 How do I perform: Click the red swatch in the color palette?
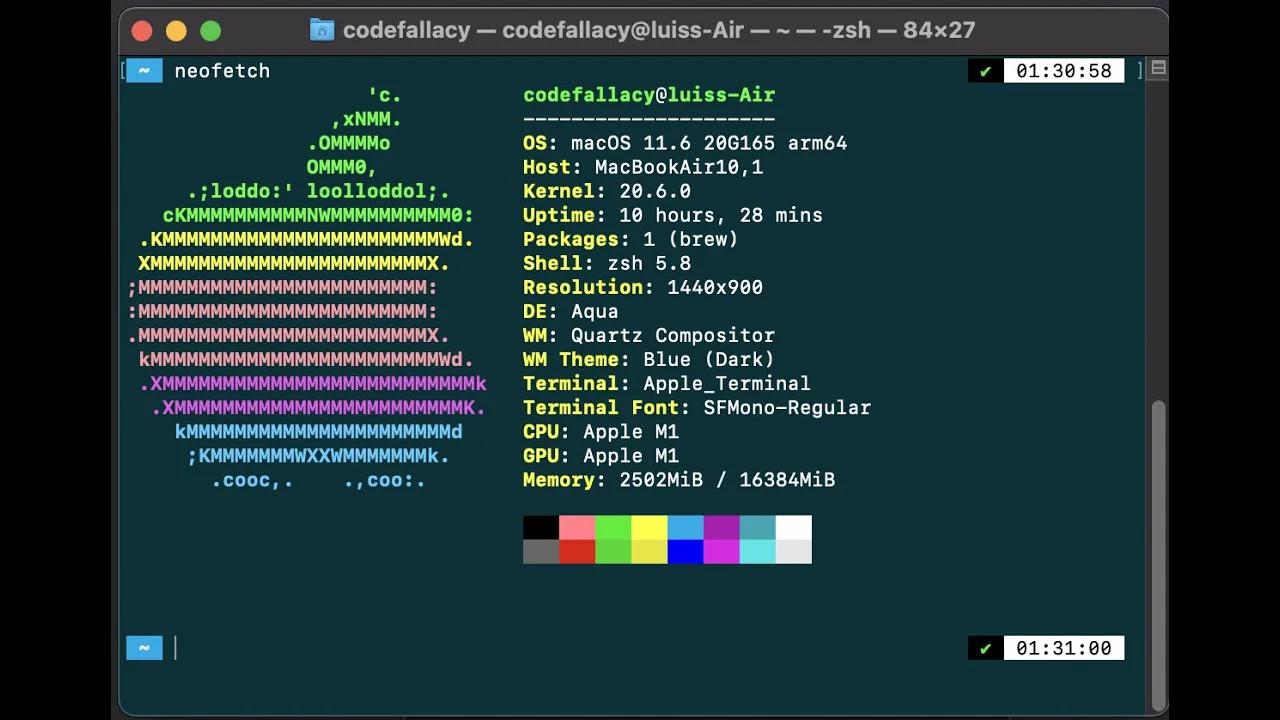pos(578,551)
